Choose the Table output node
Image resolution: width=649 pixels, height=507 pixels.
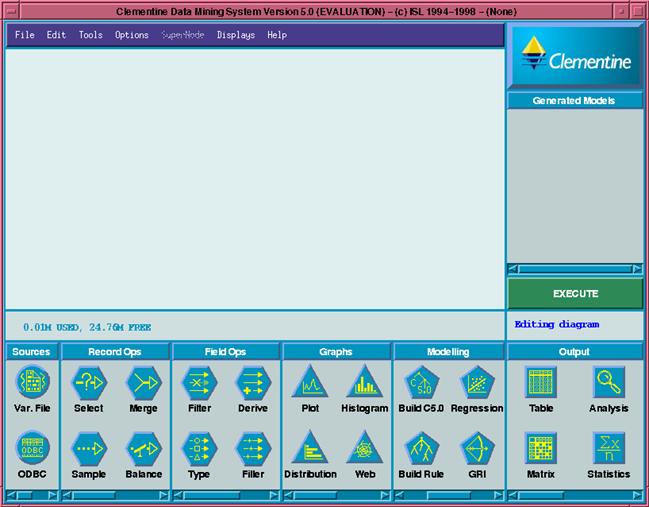pyautogui.click(x=541, y=382)
